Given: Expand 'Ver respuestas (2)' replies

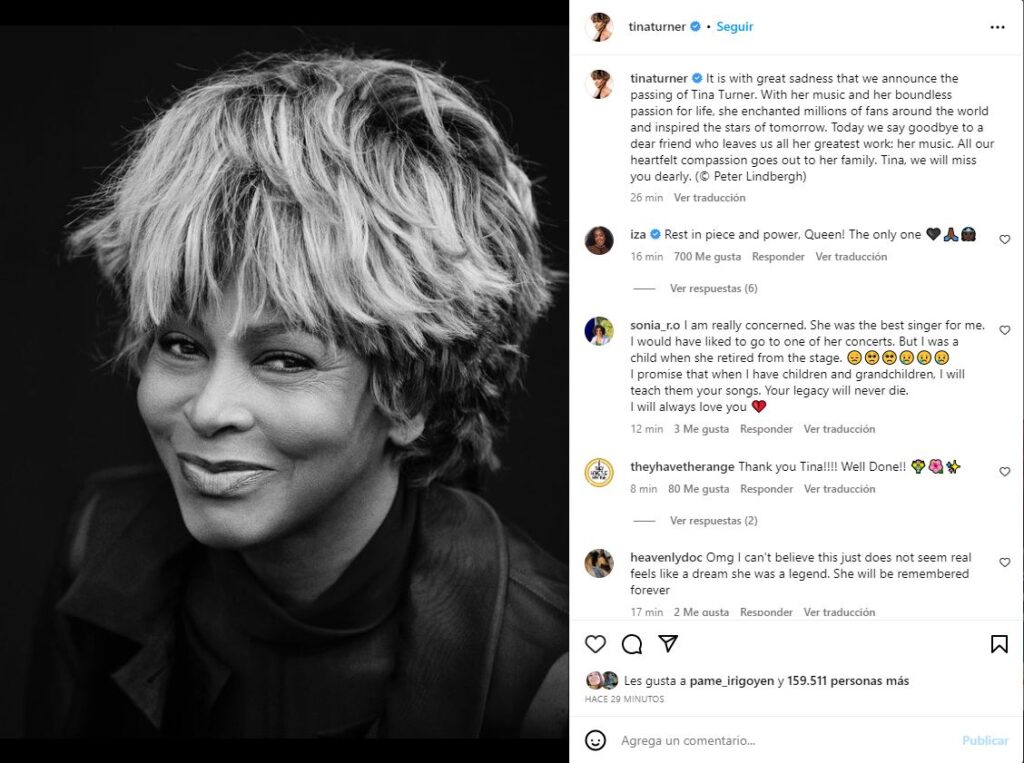Looking at the screenshot, I should point(713,521).
